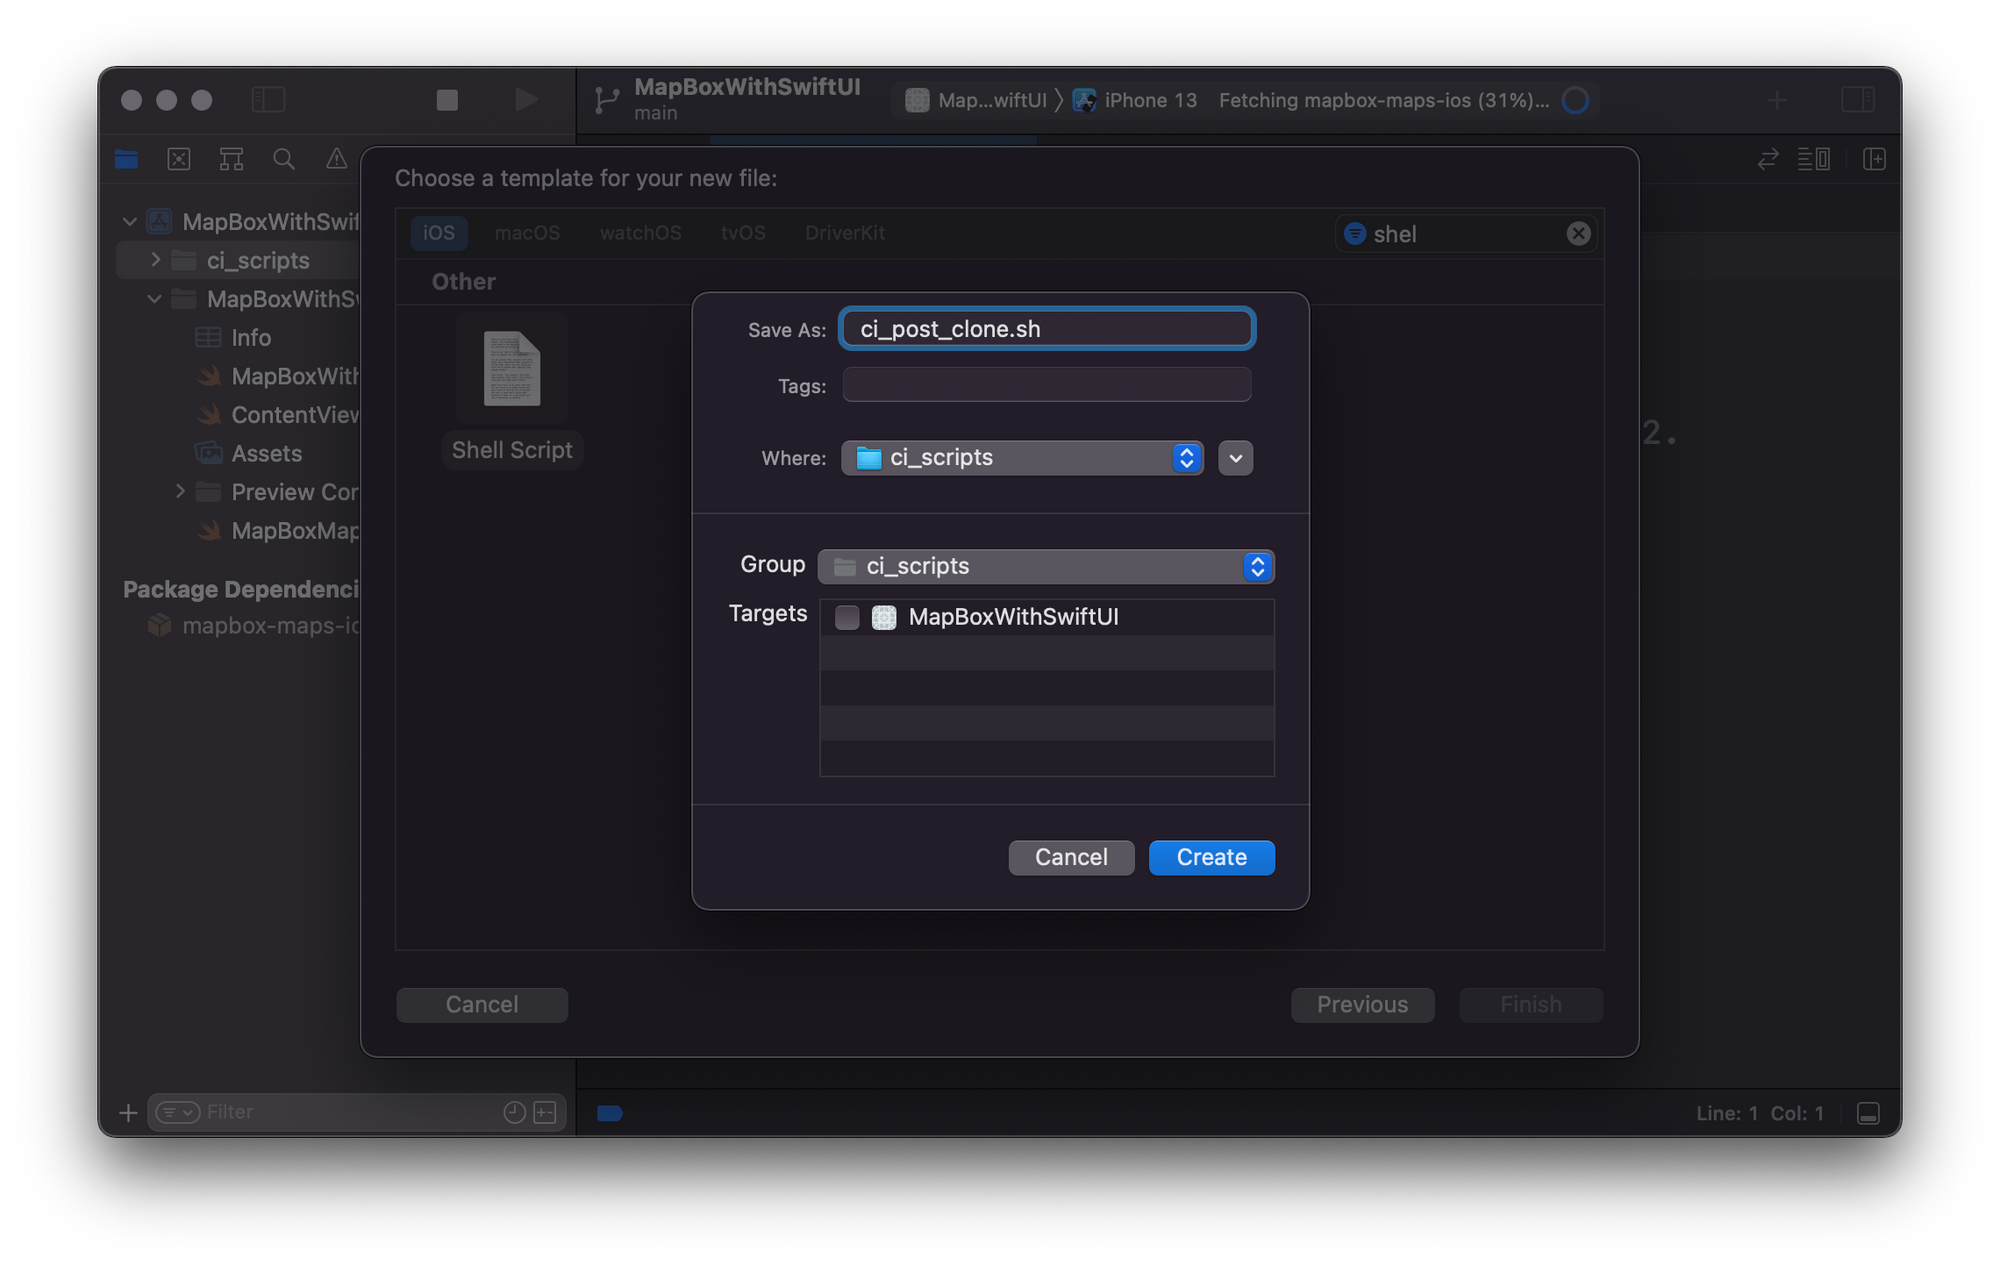Open the Source Control navigator icon
The height and width of the screenshot is (1267, 2000).
click(x=179, y=159)
